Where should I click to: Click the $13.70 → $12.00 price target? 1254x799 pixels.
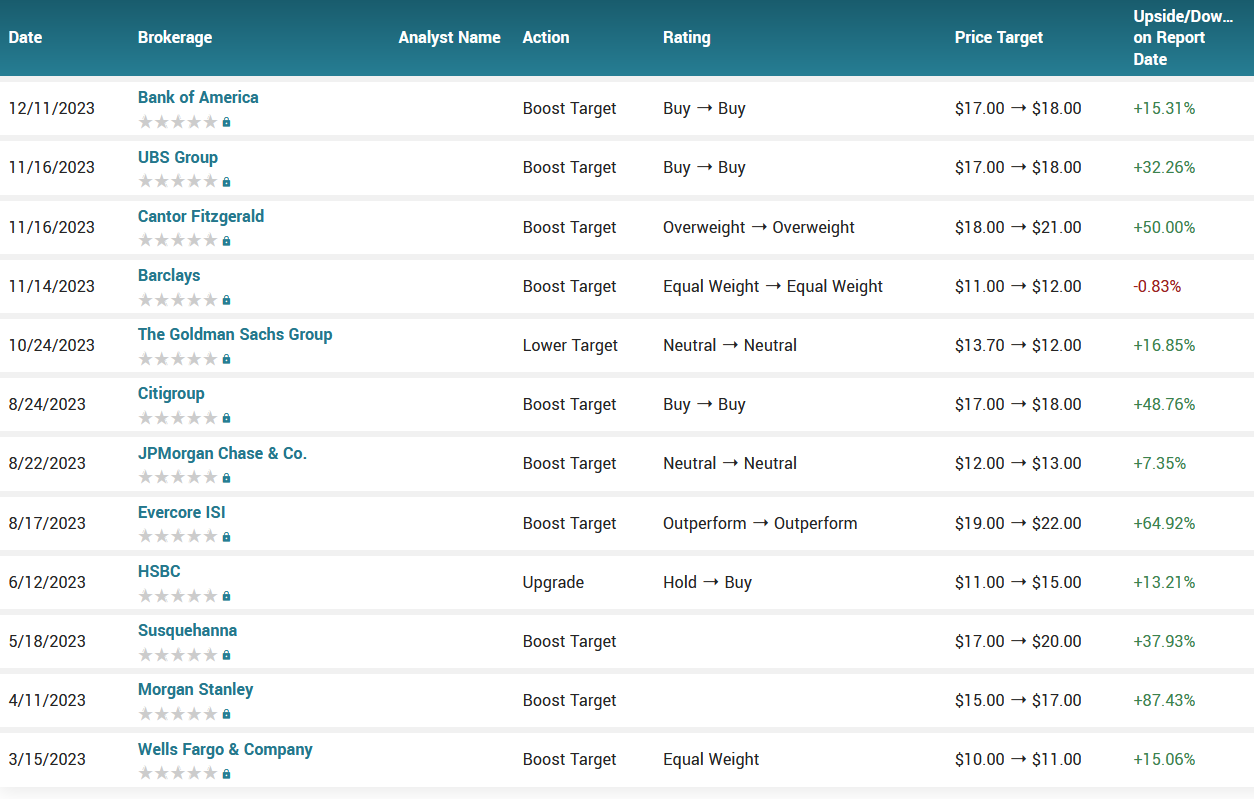point(1018,345)
